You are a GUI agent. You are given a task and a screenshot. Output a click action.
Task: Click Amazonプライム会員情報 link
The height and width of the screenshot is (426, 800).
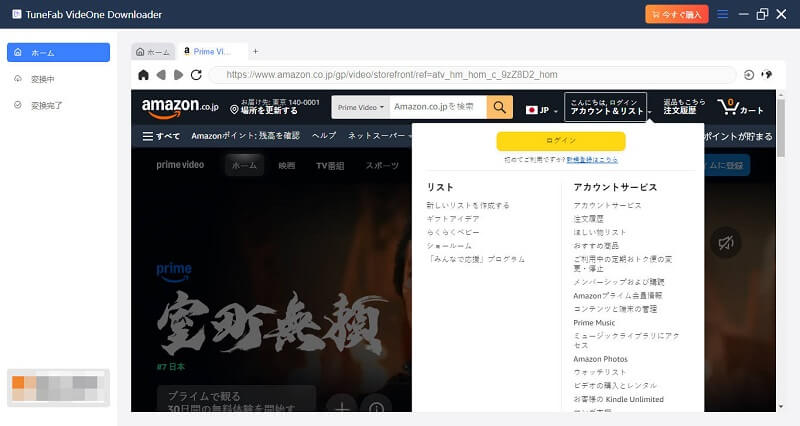(617, 295)
